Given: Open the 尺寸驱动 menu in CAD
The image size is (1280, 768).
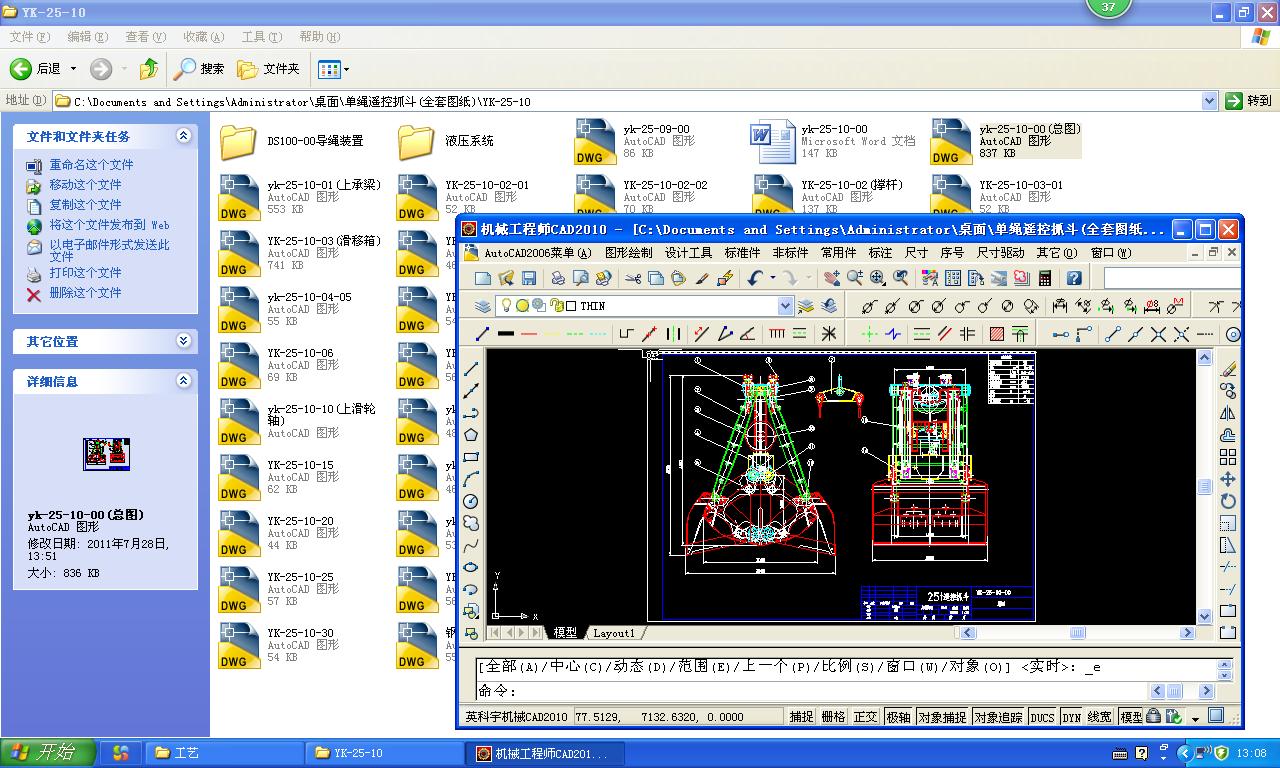Looking at the screenshot, I should pyautogui.click(x=1001, y=253).
